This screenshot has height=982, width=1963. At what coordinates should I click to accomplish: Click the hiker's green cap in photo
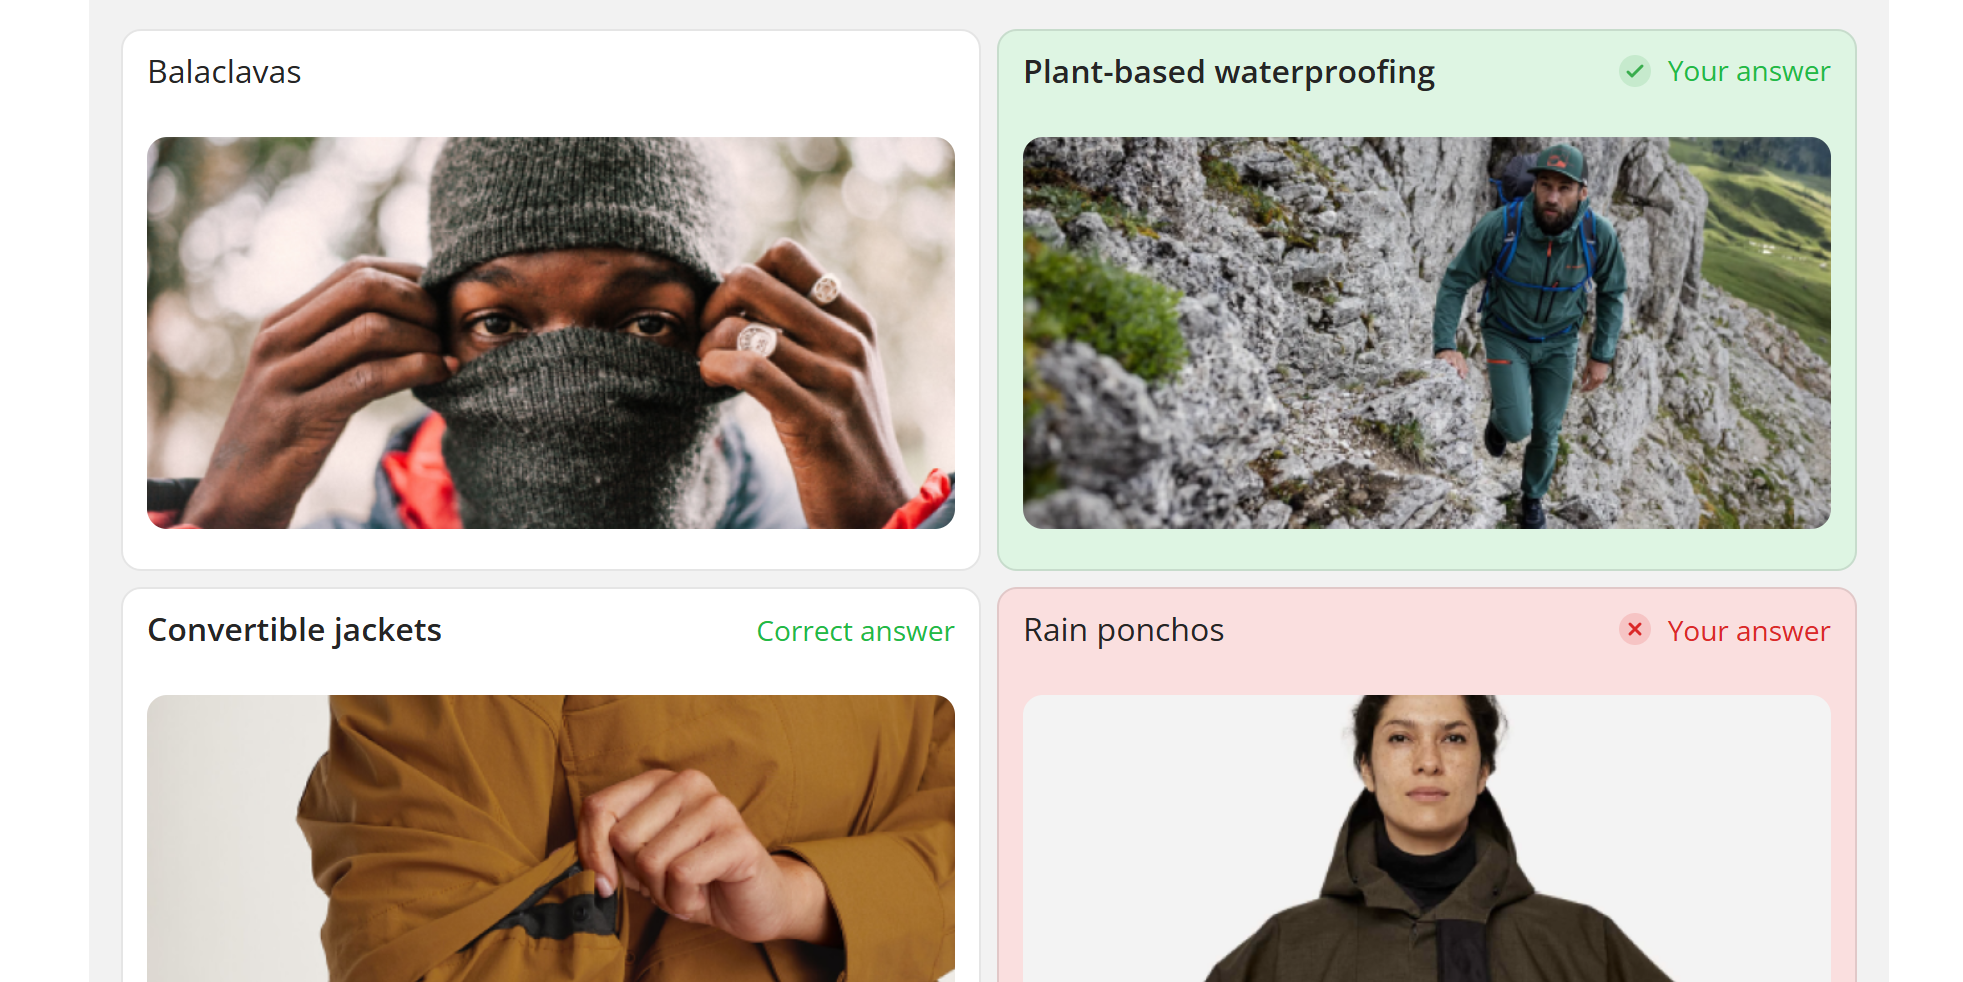click(1557, 161)
